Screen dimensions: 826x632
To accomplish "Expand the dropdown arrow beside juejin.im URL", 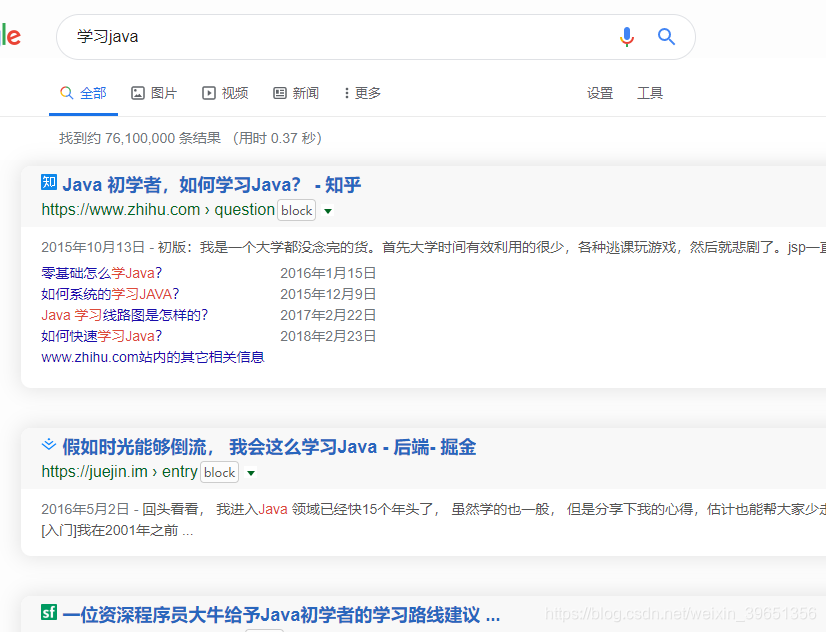I will tap(251, 473).
